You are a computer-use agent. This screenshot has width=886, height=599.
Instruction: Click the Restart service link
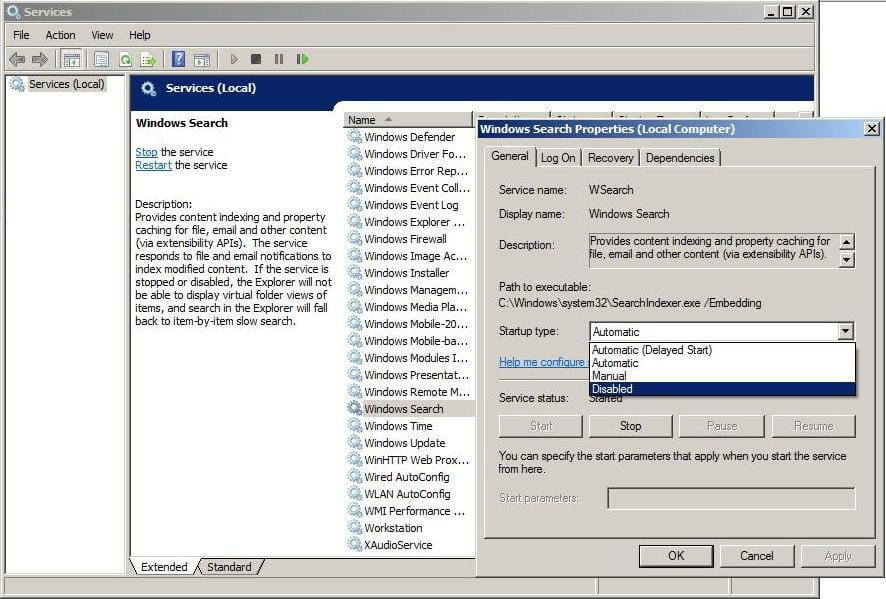152,165
